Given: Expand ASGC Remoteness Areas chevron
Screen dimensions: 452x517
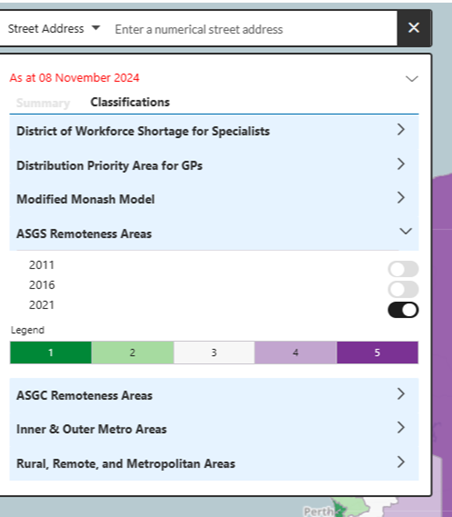Looking at the screenshot, I should [x=401, y=394].
